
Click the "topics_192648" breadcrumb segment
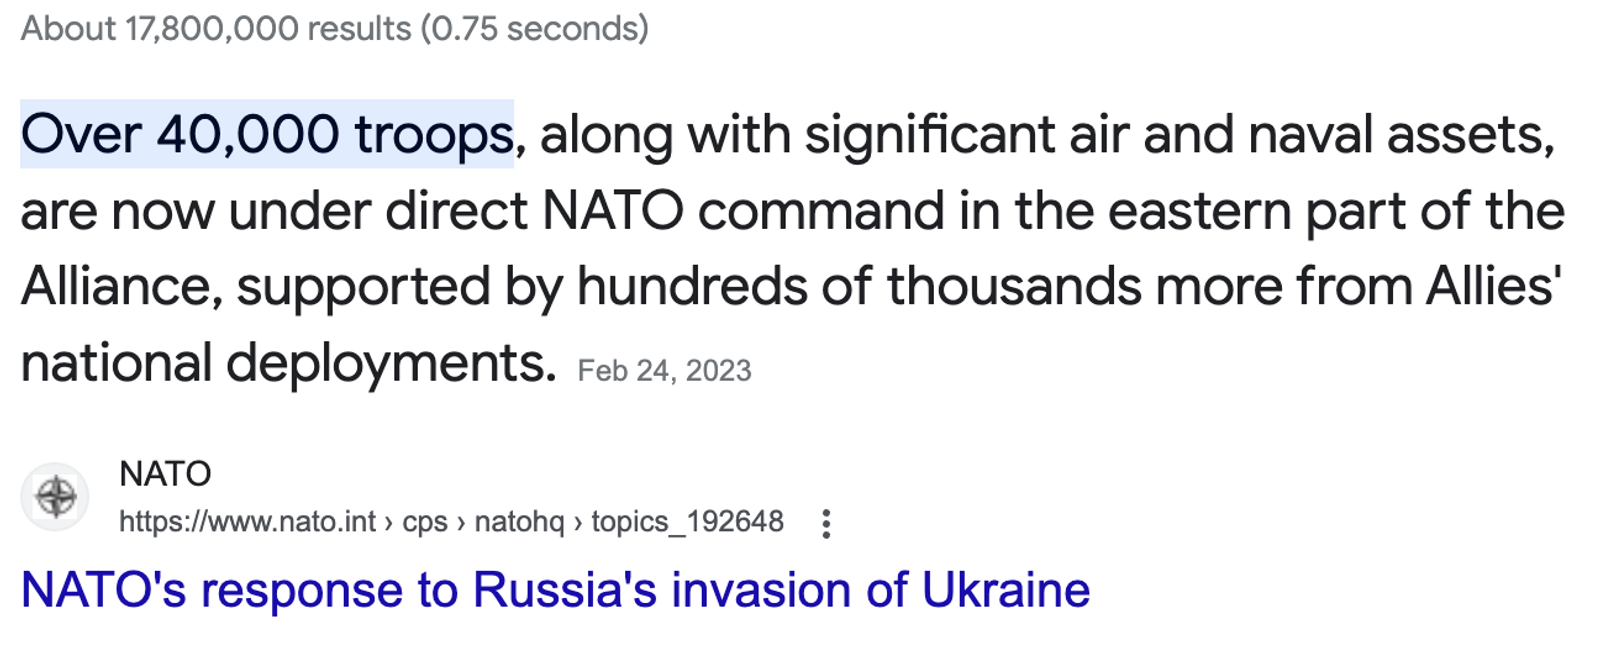pos(687,522)
